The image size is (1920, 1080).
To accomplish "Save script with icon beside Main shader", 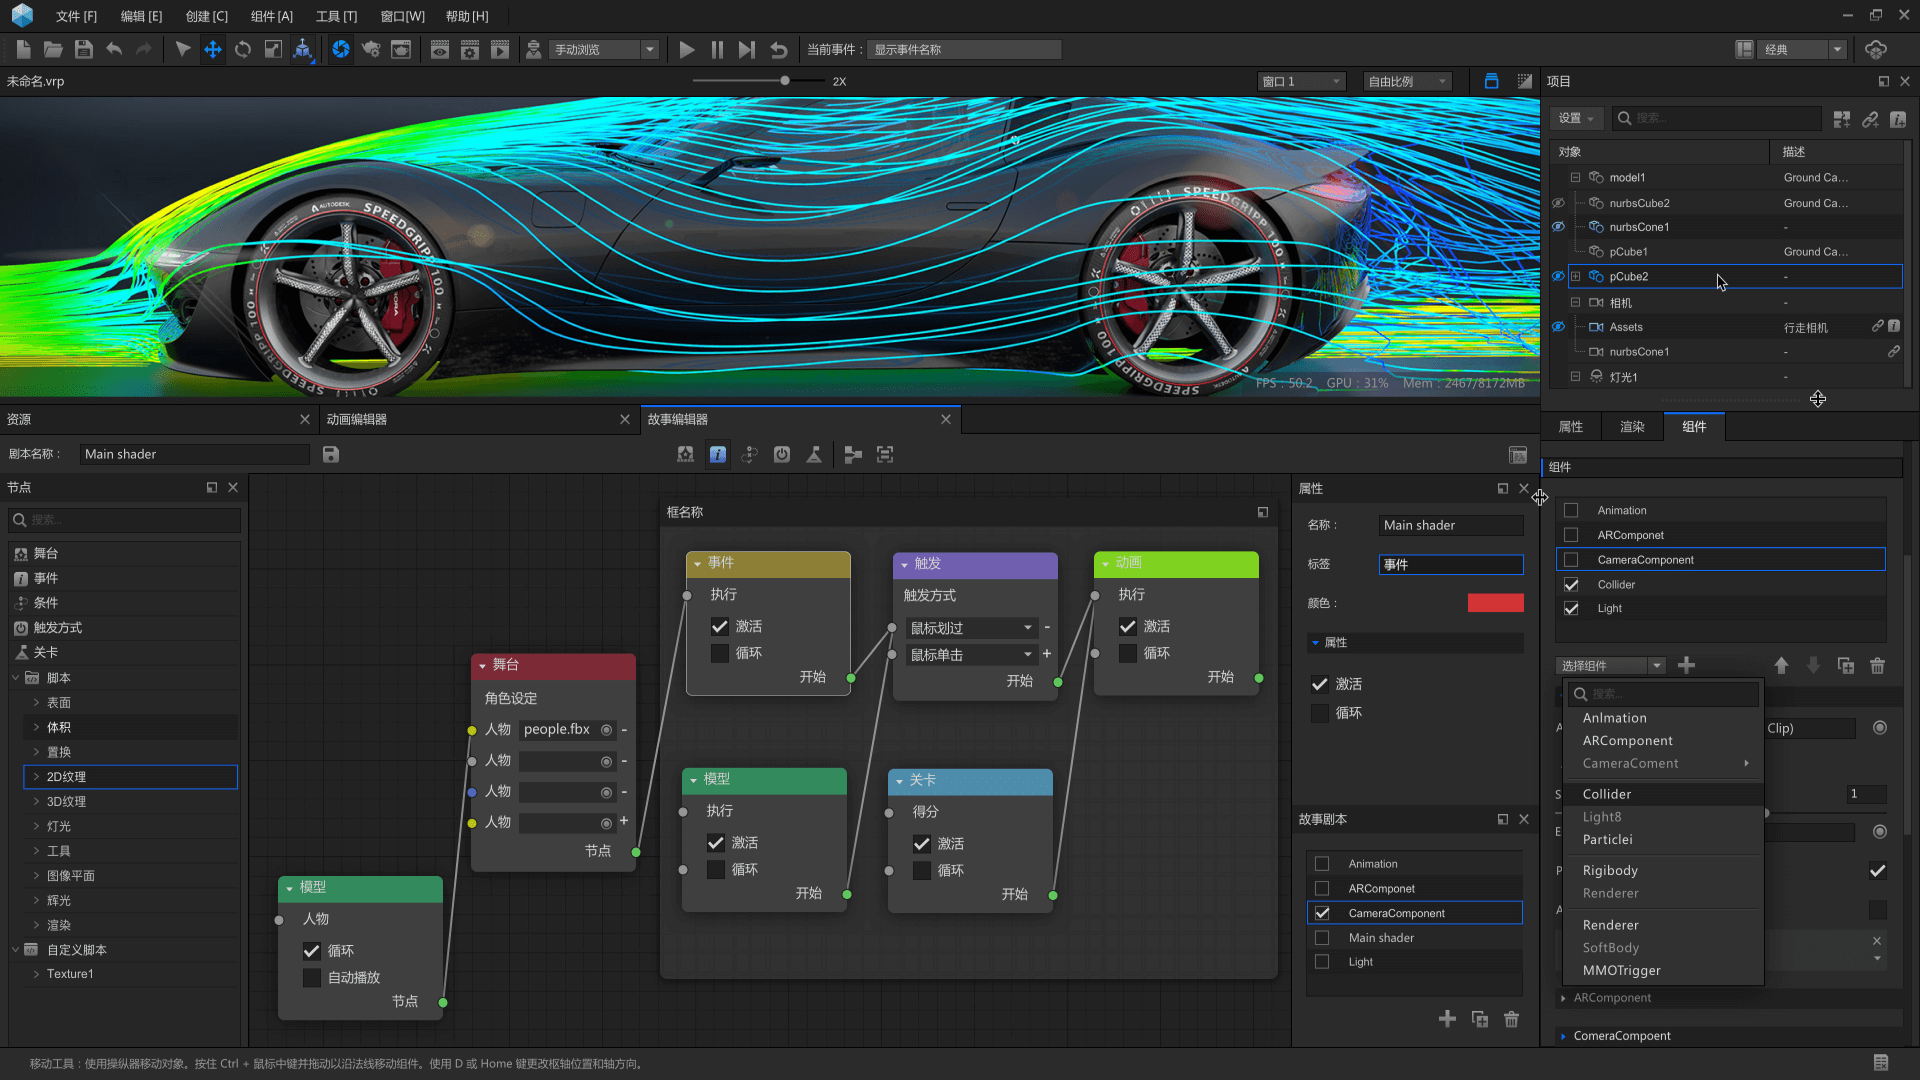I will pos(331,454).
